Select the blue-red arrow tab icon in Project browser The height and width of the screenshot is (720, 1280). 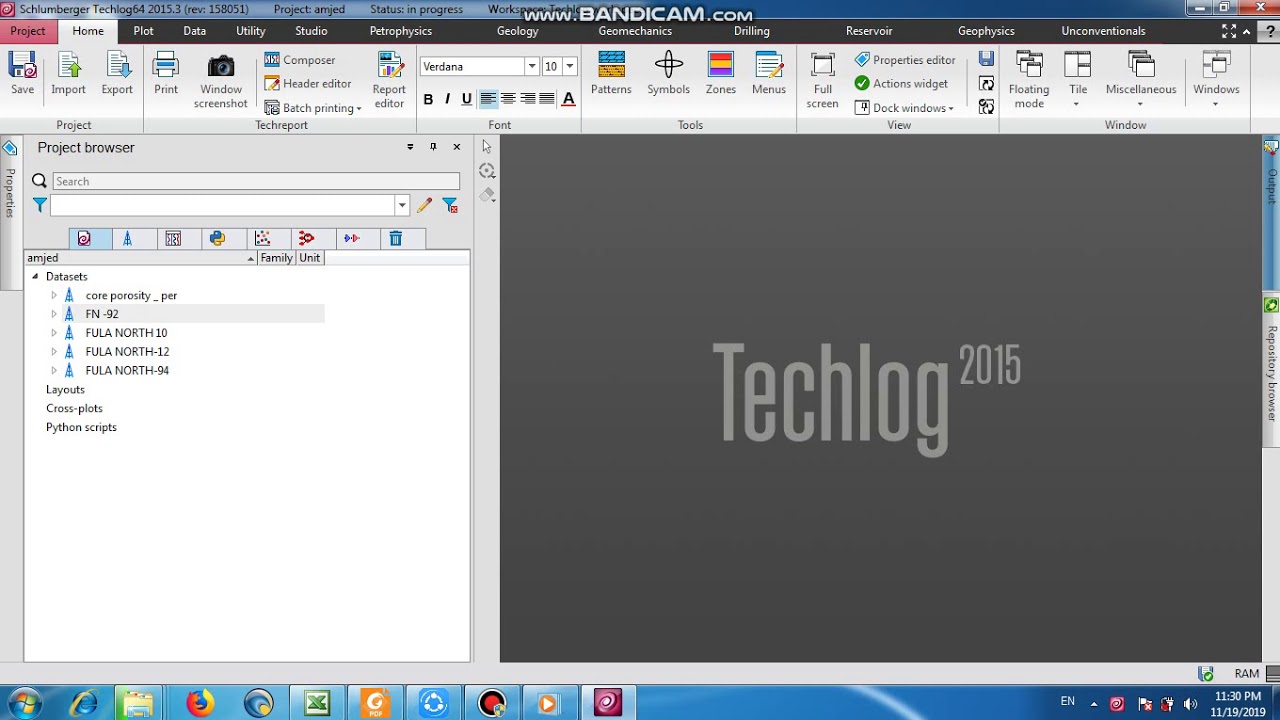pyautogui.click(x=351, y=238)
